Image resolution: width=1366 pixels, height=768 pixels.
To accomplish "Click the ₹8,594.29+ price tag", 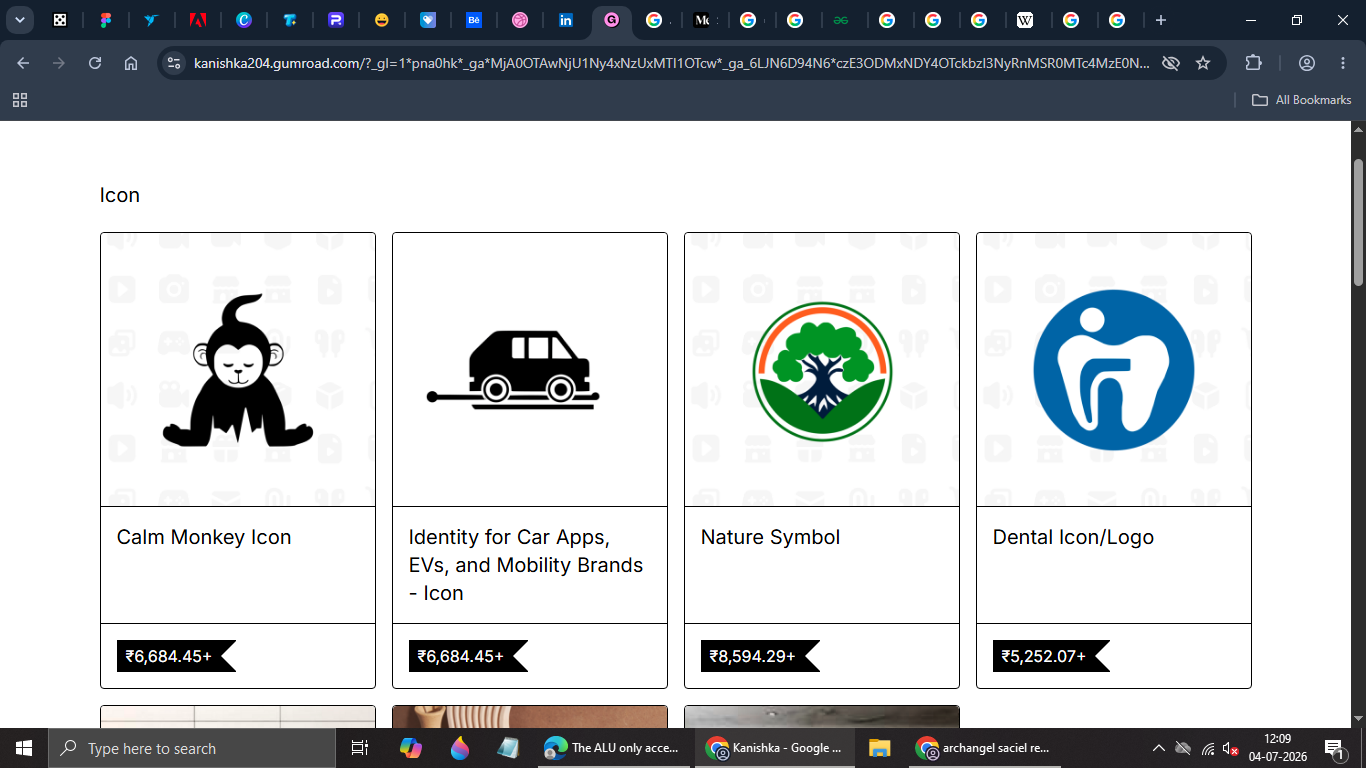I will pyautogui.click(x=760, y=656).
